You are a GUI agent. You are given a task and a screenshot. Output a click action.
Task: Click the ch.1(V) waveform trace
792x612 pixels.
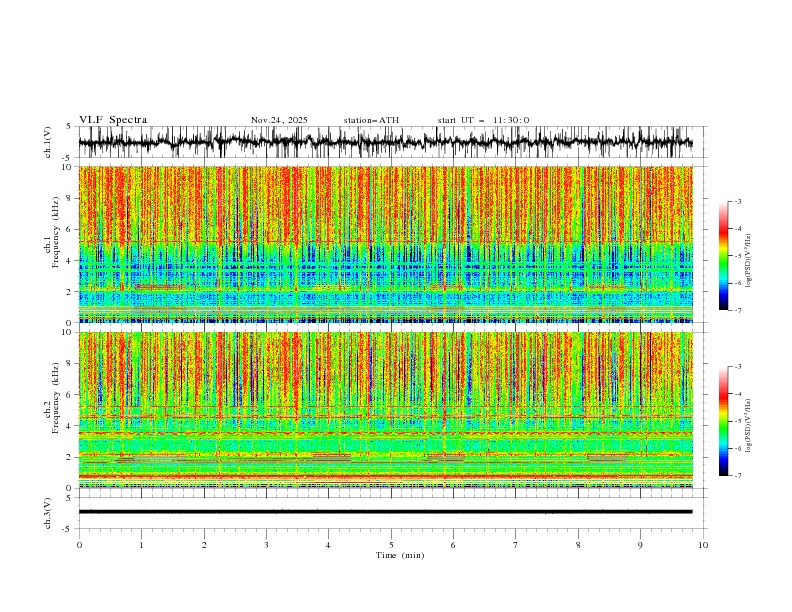[x=385, y=142]
